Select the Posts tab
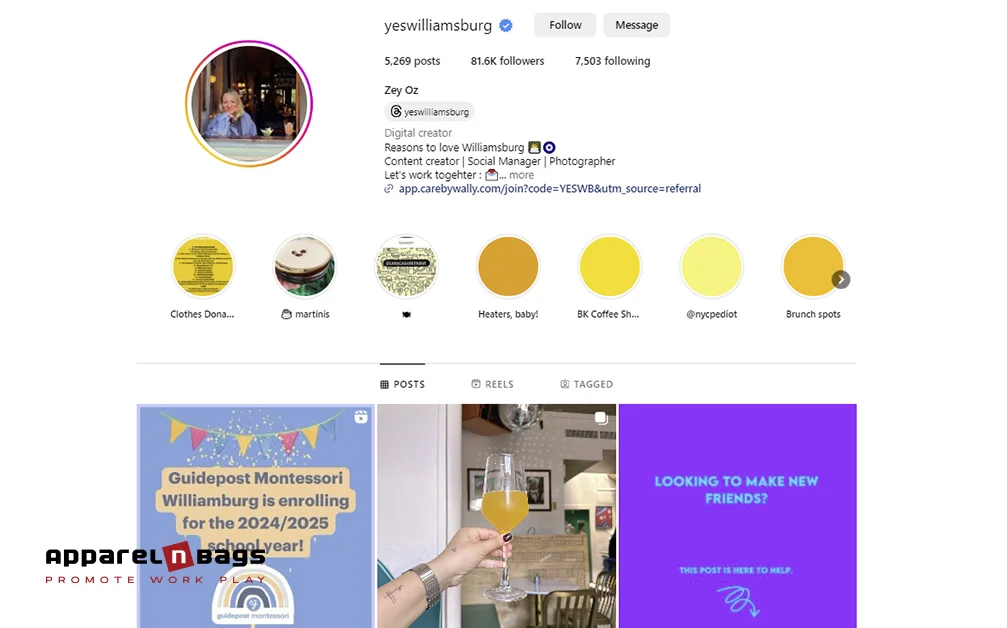Viewport: 1007px width, 628px height. [x=403, y=384]
